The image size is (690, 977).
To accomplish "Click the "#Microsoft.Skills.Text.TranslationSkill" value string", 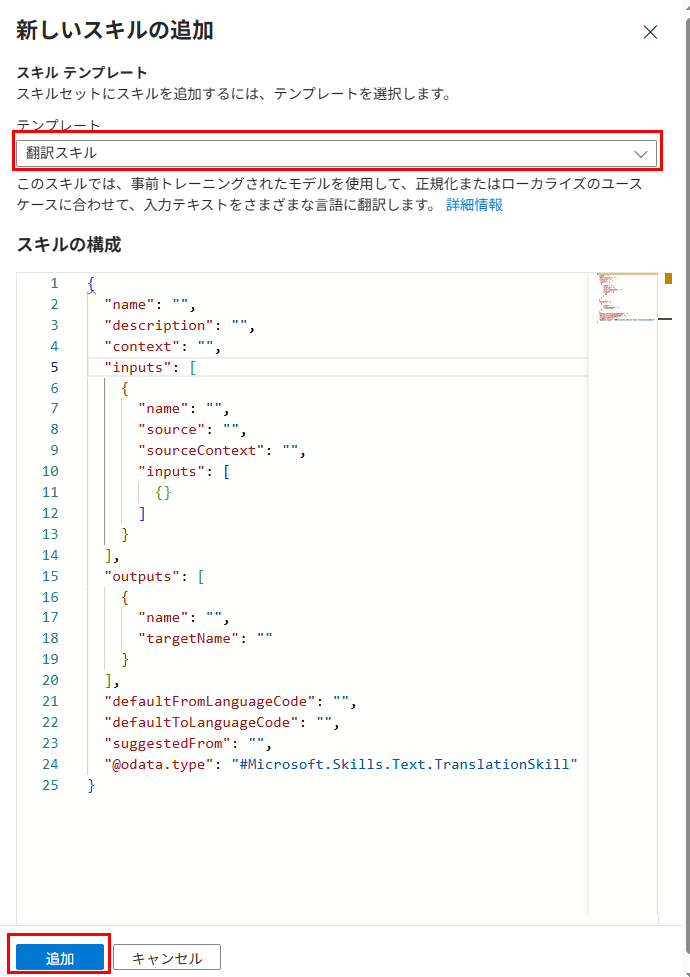I will pyautogui.click(x=415, y=764).
